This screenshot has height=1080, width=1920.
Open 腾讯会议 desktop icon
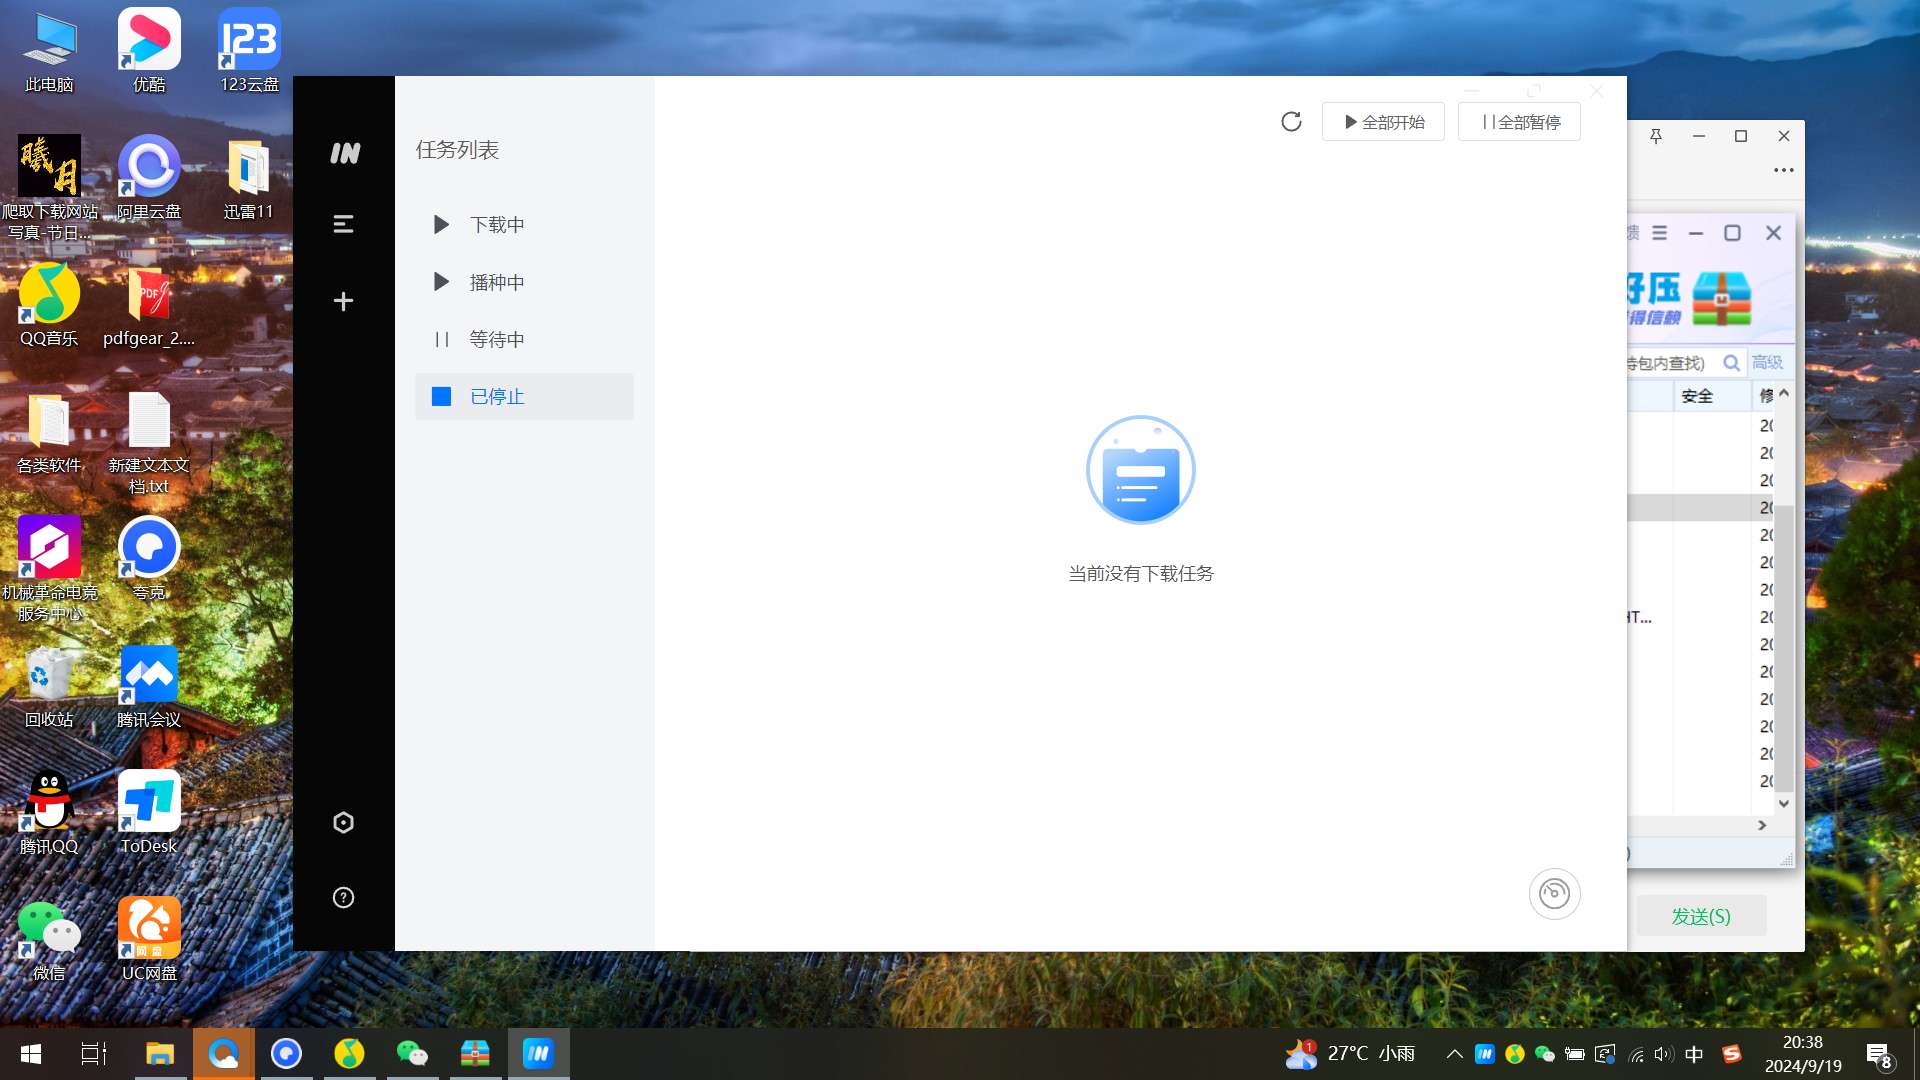pyautogui.click(x=149, y=685)
